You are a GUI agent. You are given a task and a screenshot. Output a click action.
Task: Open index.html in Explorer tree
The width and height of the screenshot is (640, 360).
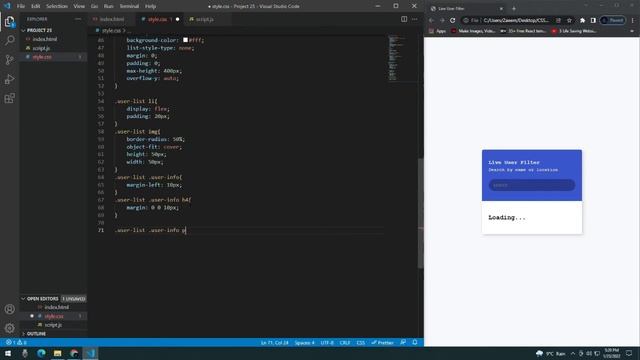pos(45,39)
